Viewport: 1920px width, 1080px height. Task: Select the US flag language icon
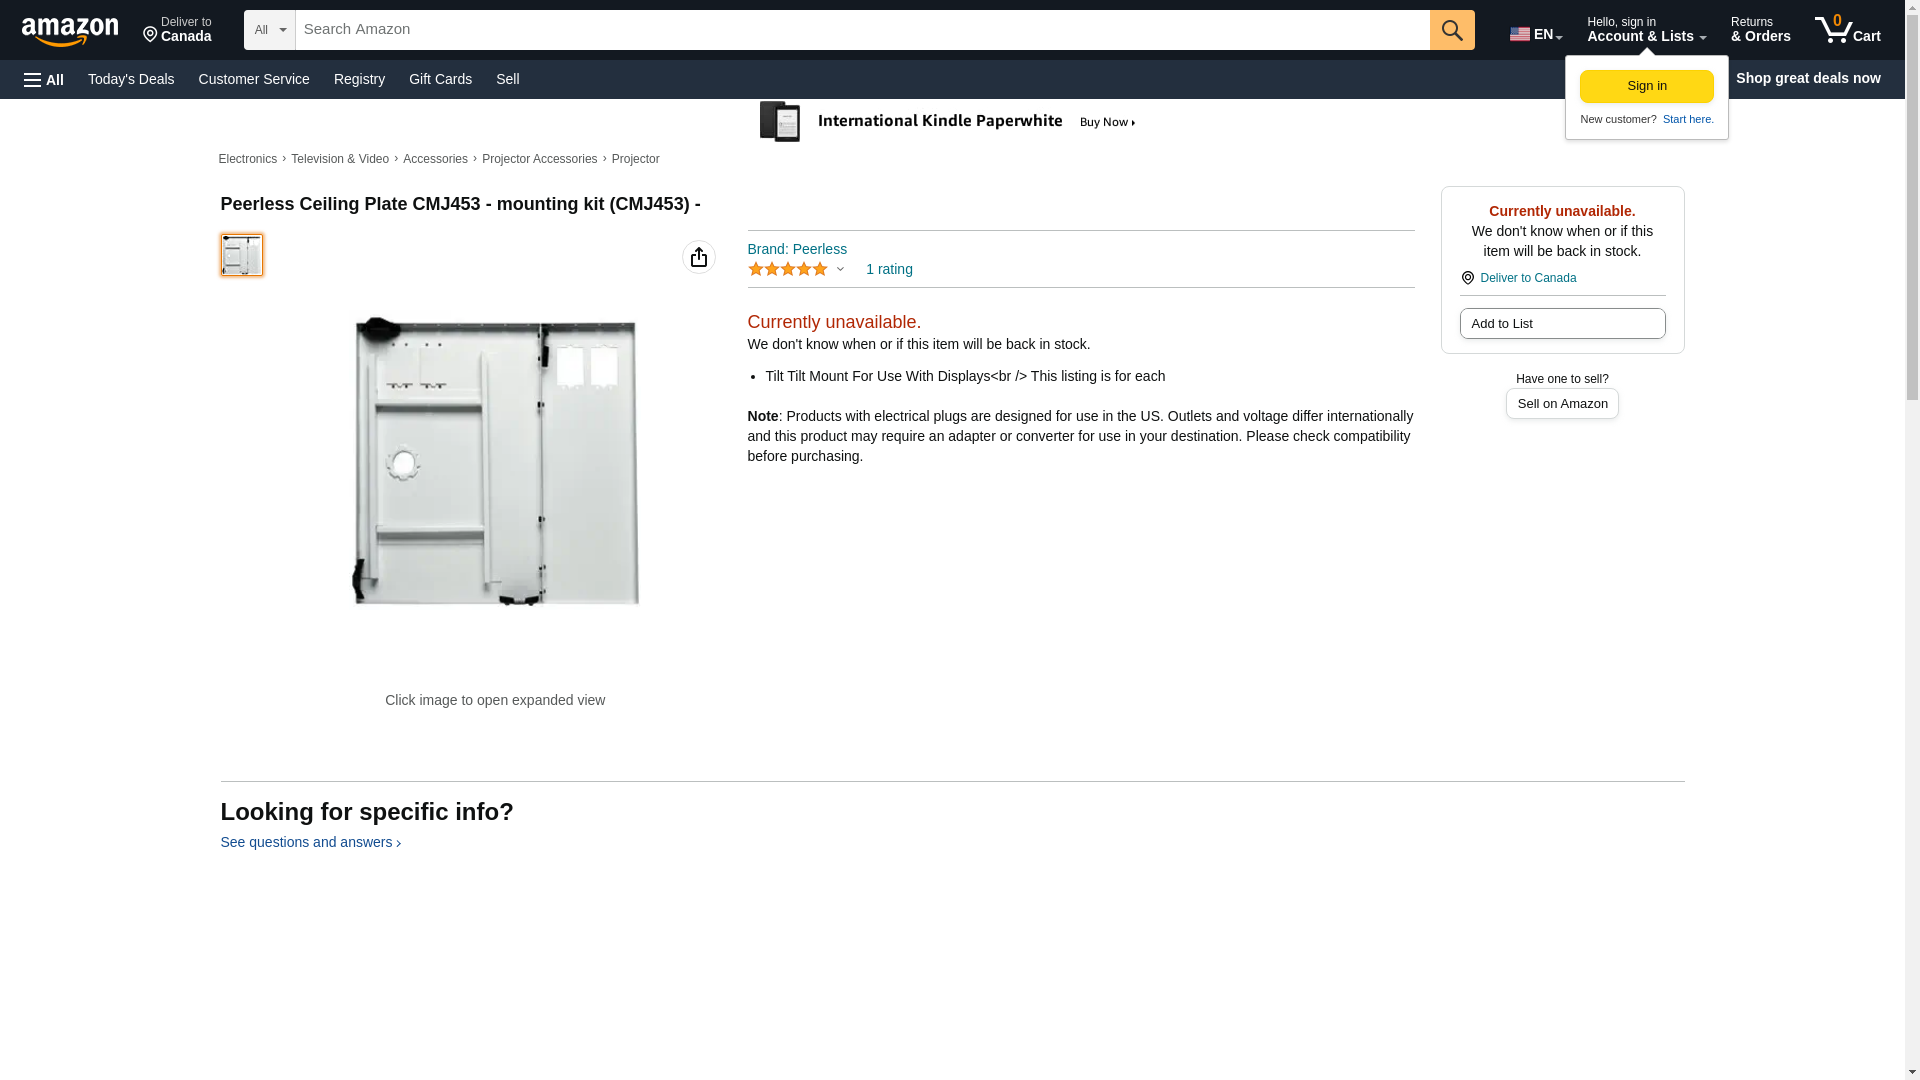[1519, 34]
